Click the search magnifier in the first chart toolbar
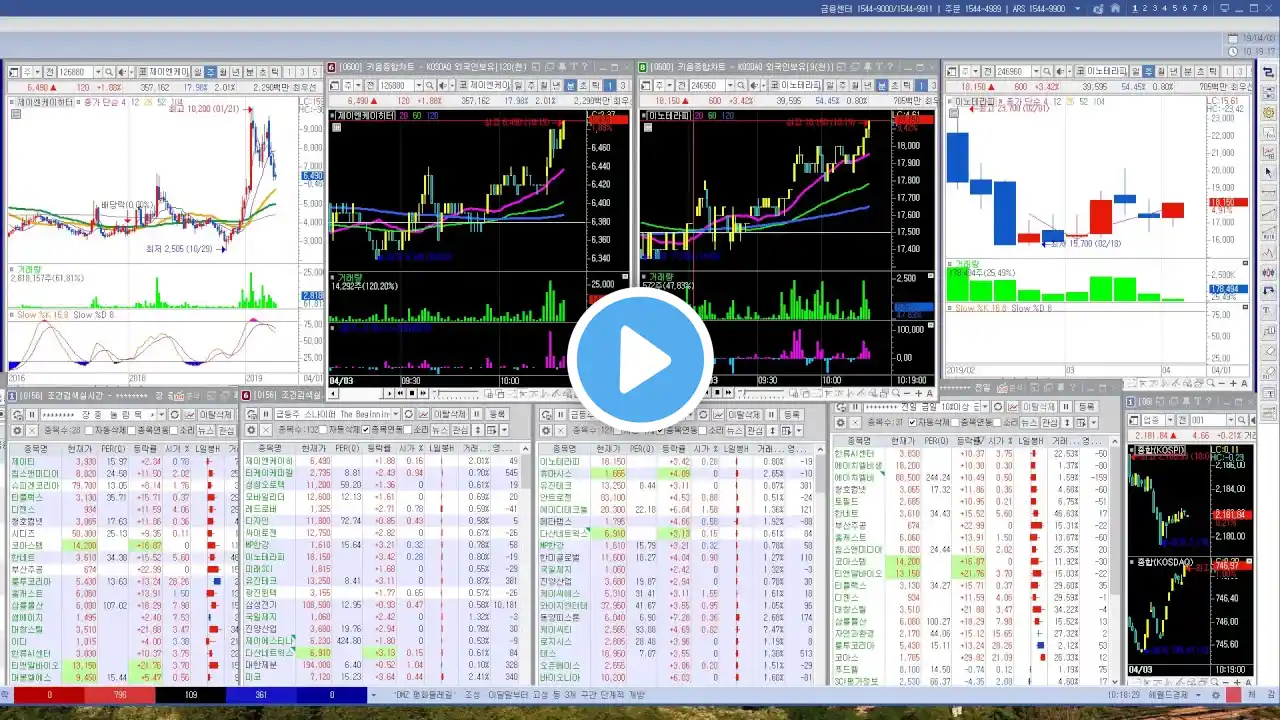Image resolution: width=1280 pixels, height=720 pixels. coord(108,72)
